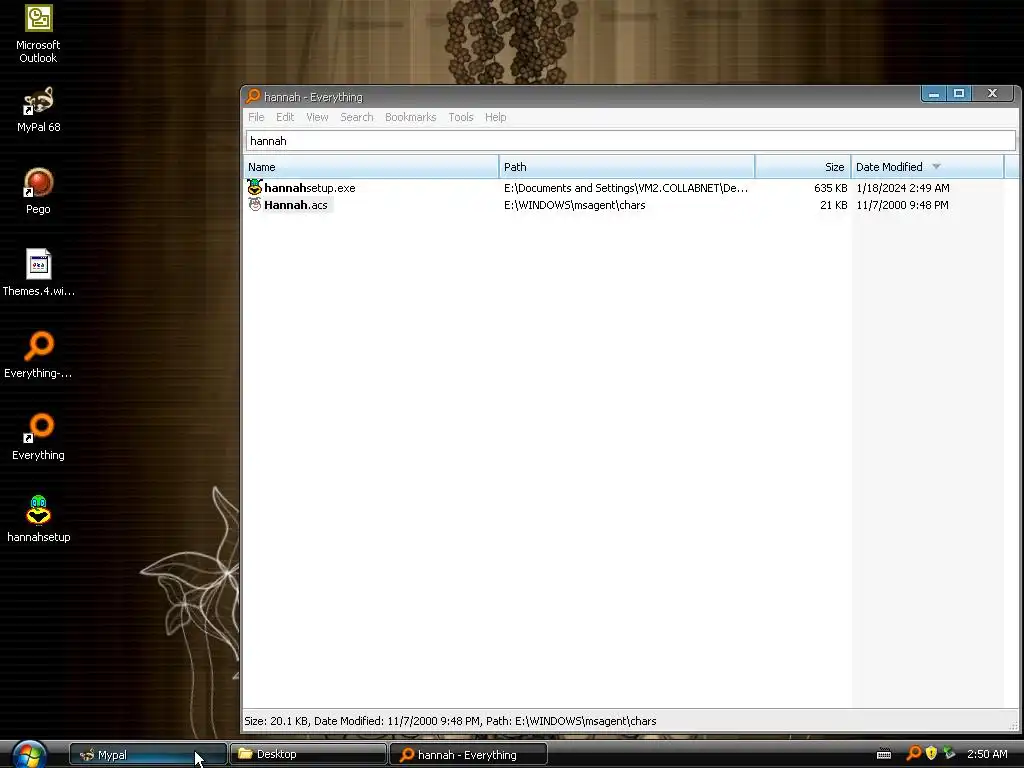Sort results by the Size column header
The height and width of the screenshot is (768, 1024).
[803, 167]
